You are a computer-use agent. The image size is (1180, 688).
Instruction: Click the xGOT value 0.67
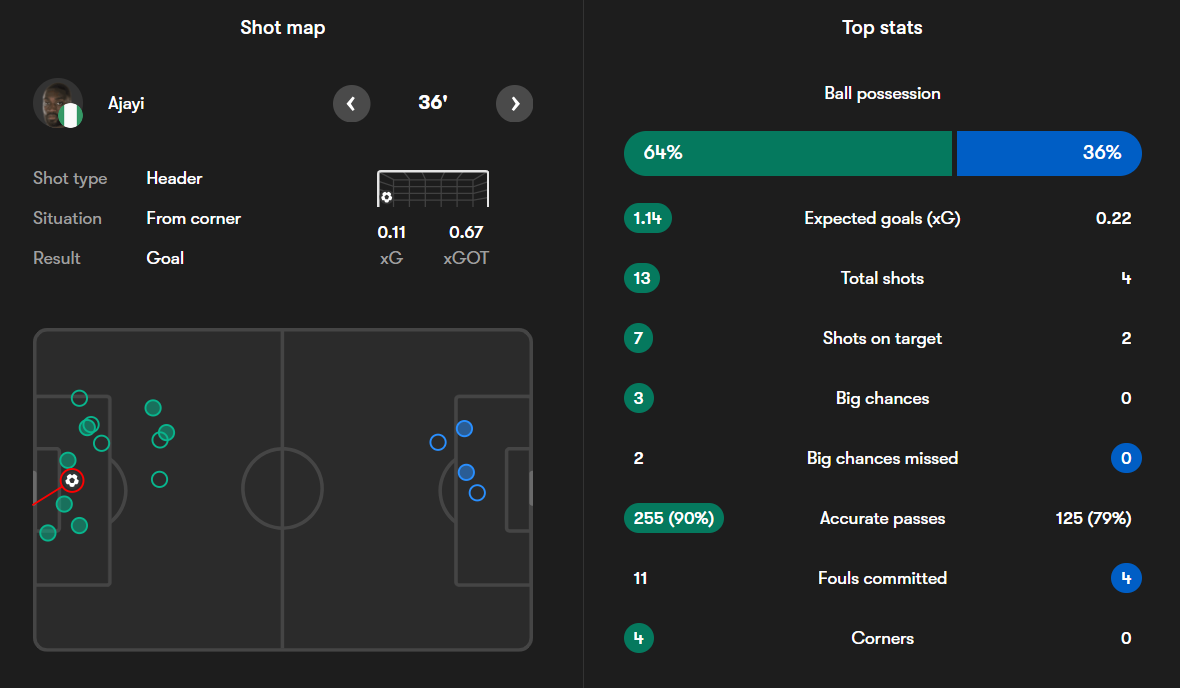coord(466,232)
